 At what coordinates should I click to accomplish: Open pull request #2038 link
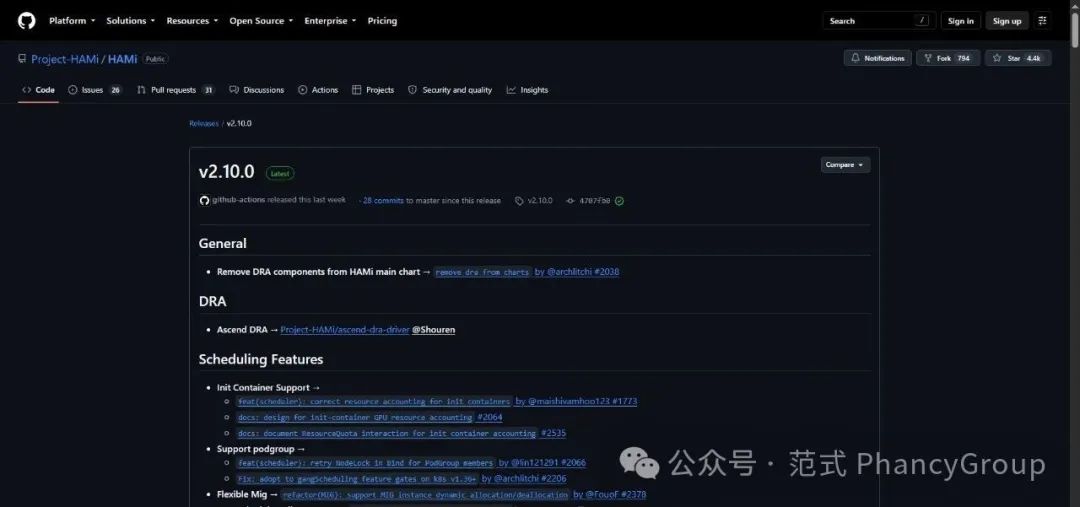(x=605, y=272)
